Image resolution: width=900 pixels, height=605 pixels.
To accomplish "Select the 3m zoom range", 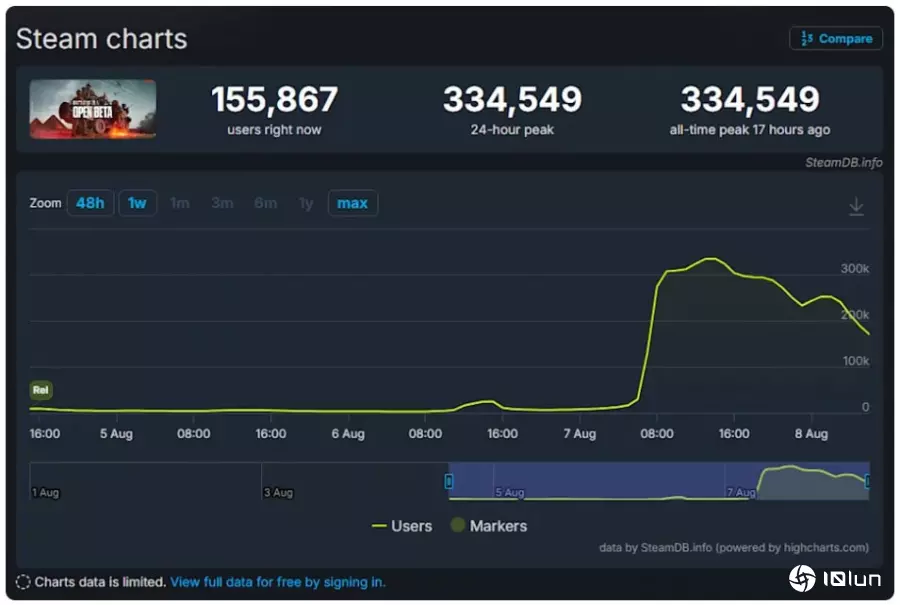I will click(222, 203).
